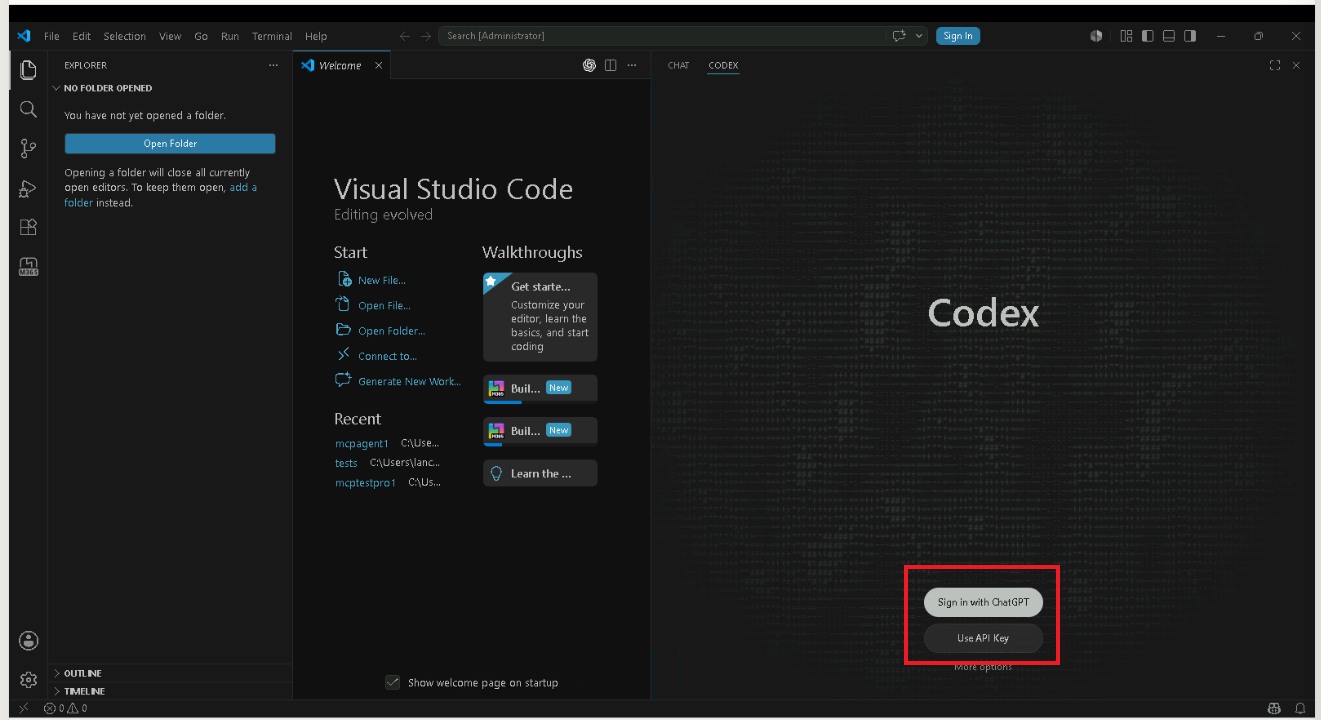The width and height of the screenshot is (1321, 720).
Task: Click the blue Sign In button
Action: click(x=958, y=36)
